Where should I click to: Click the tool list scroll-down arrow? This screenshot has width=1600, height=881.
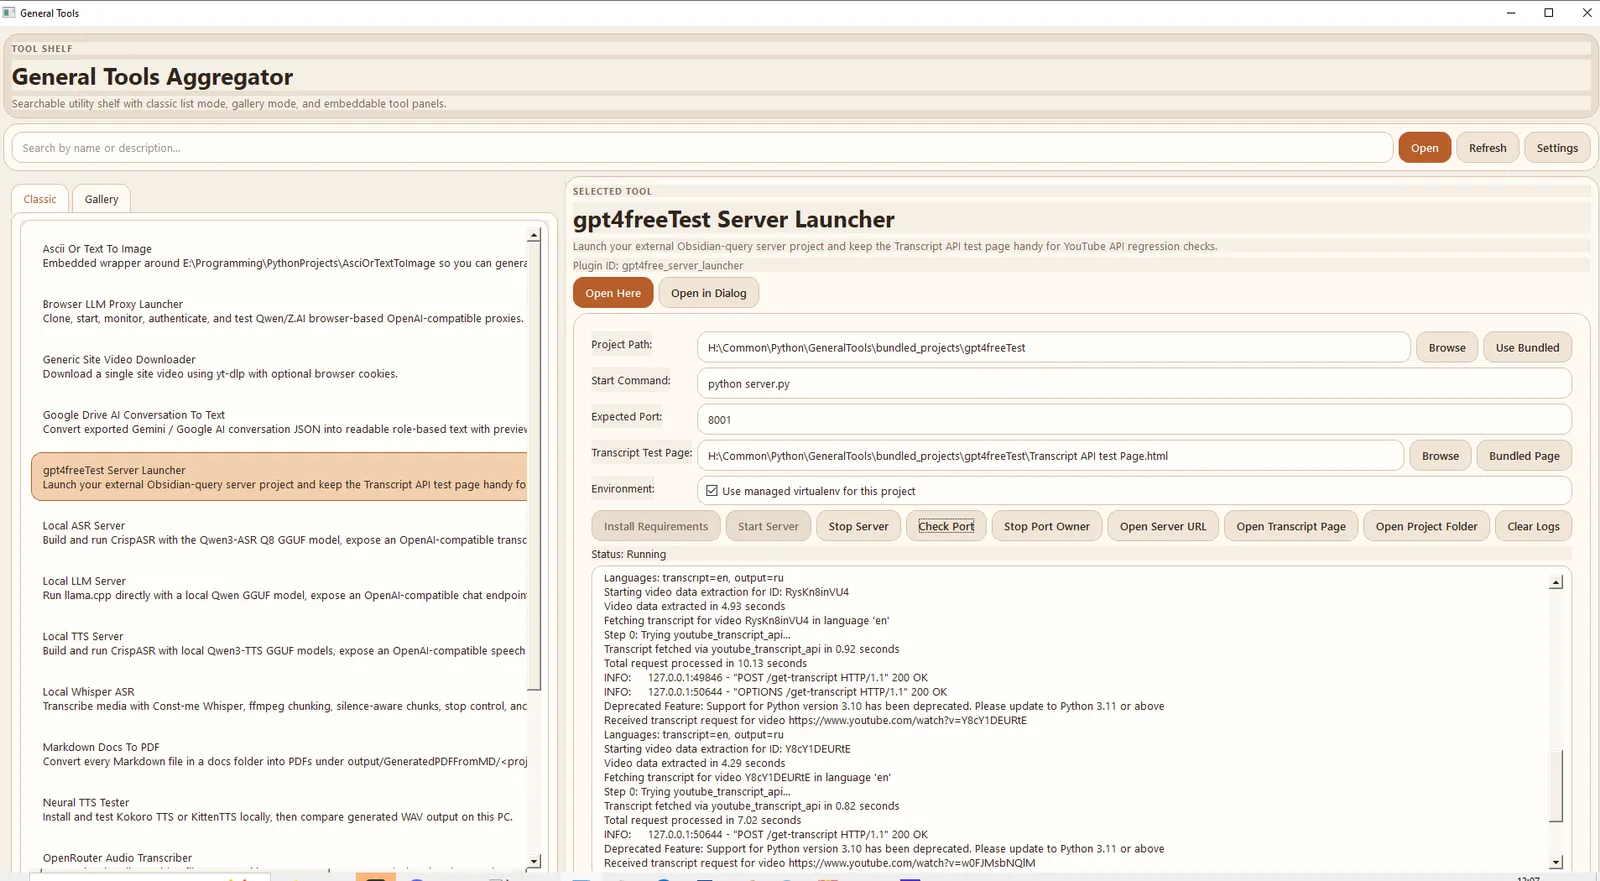click(x=534, y=861)
